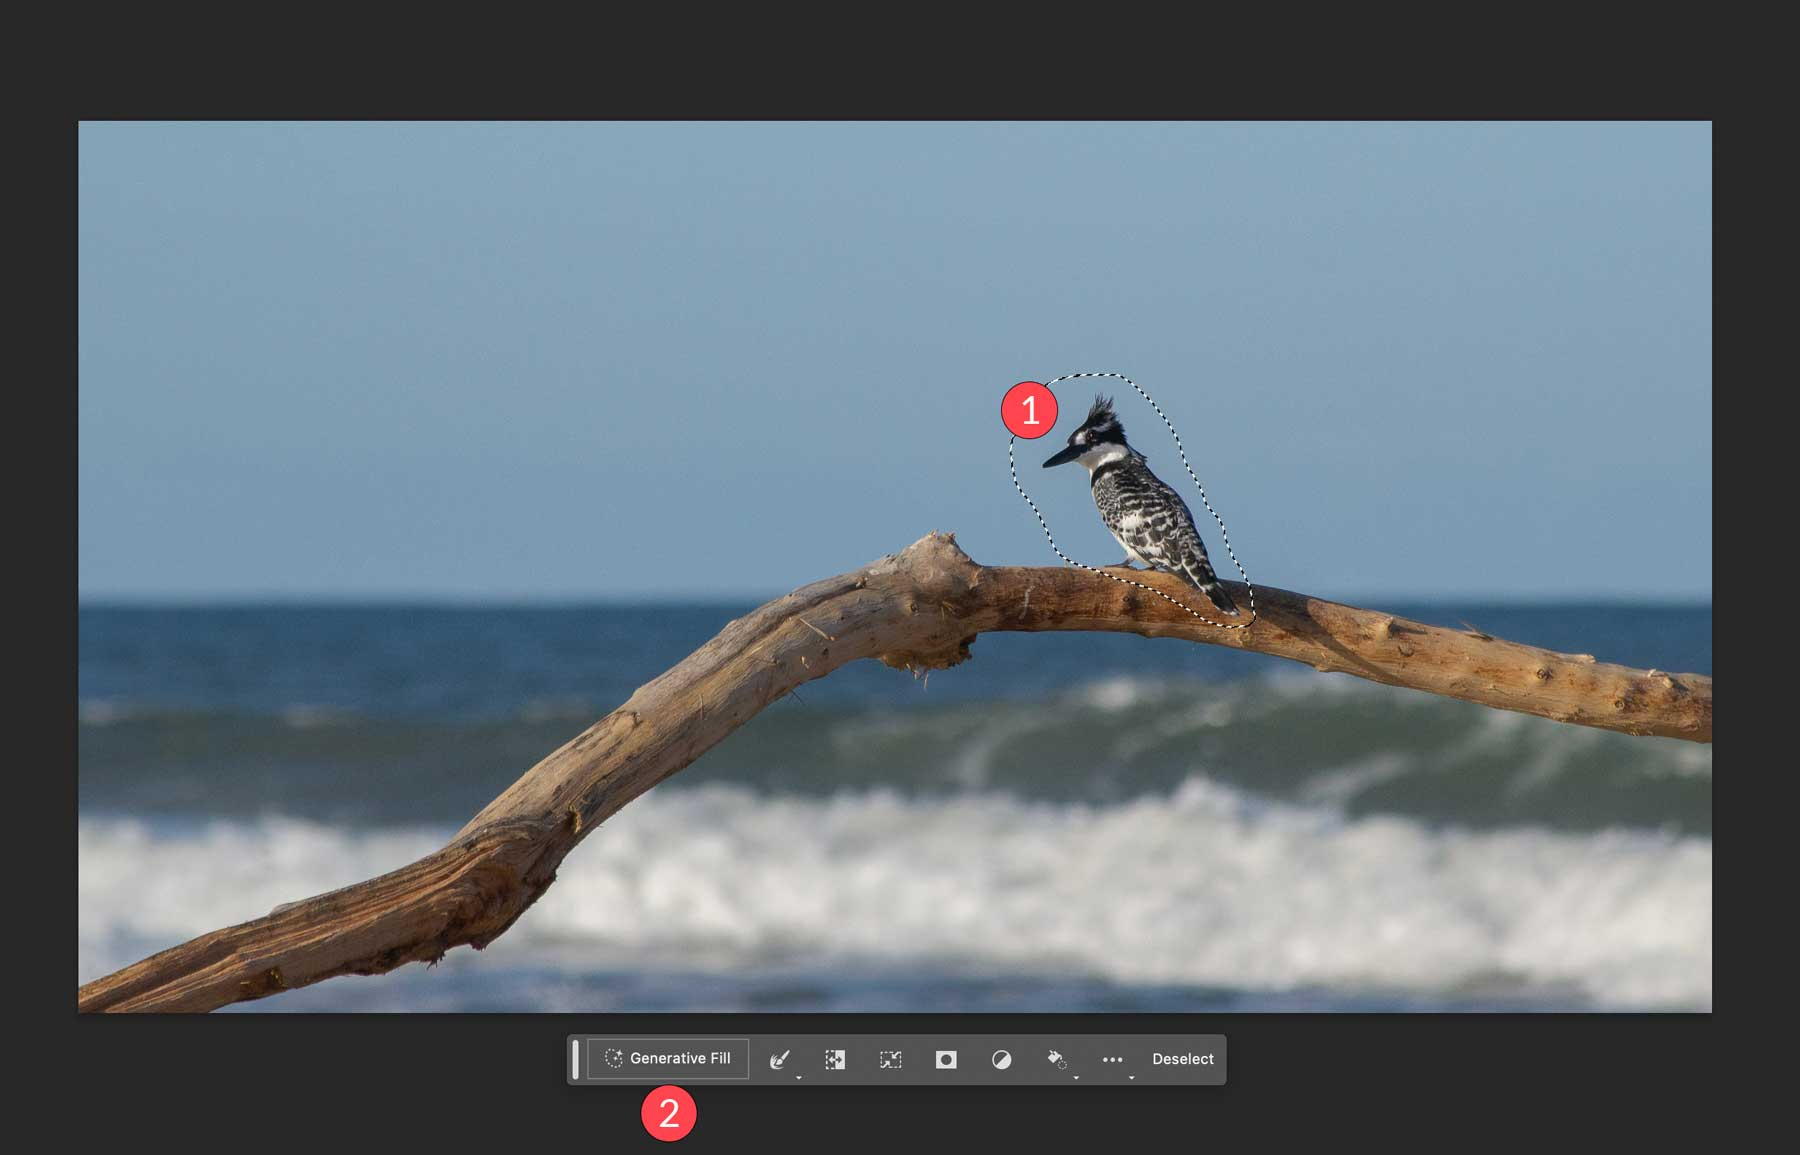Click the red number 1 marker
This screenshot has height=1155, width=1800.
tap(1029, 410)
